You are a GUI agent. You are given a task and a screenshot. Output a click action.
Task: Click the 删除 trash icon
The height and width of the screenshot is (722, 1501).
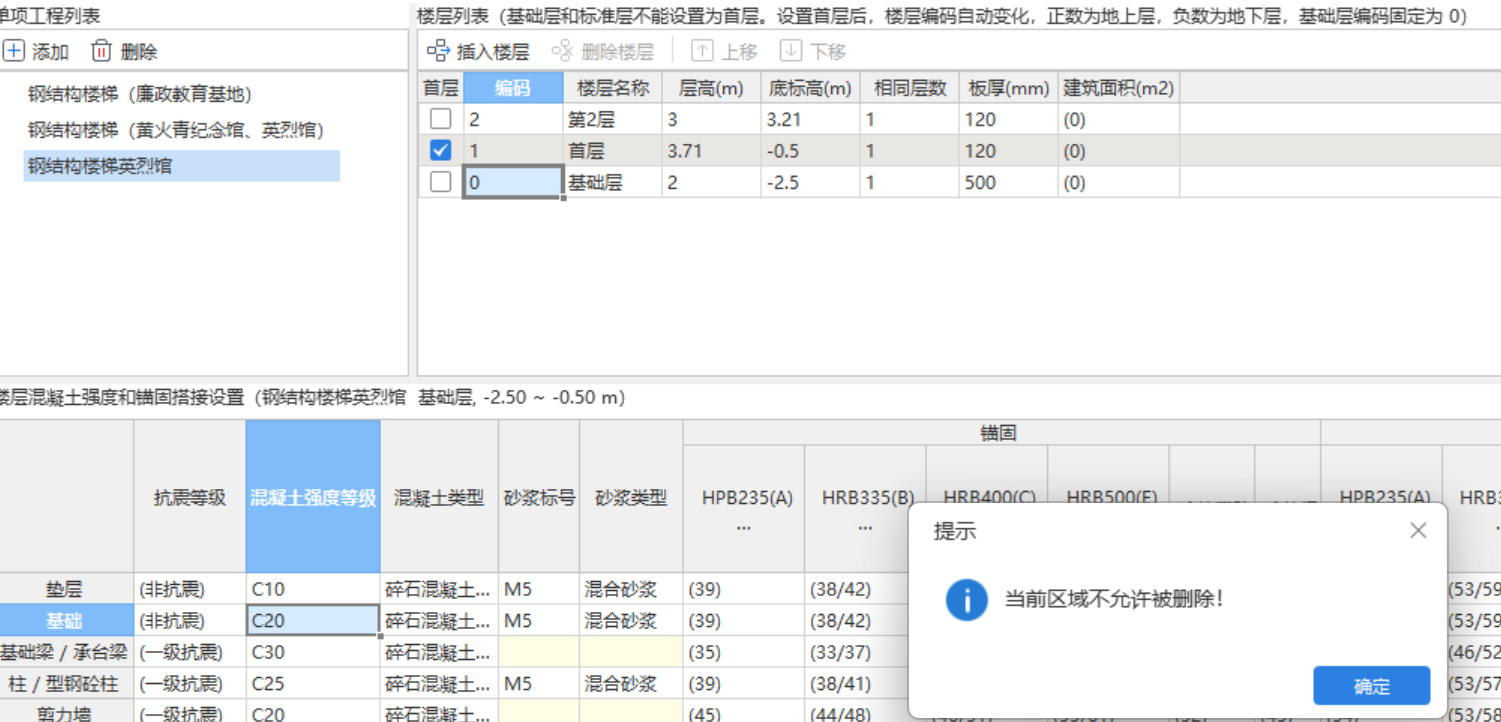(101, 51)
